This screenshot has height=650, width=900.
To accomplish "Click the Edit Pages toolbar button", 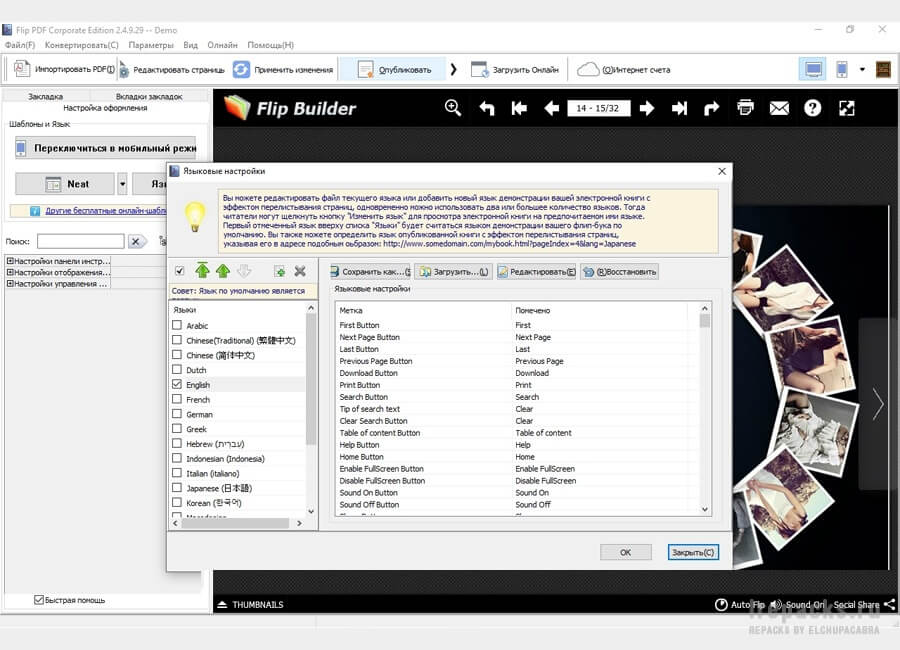I will pyautogui.click(x=172, y=69).
